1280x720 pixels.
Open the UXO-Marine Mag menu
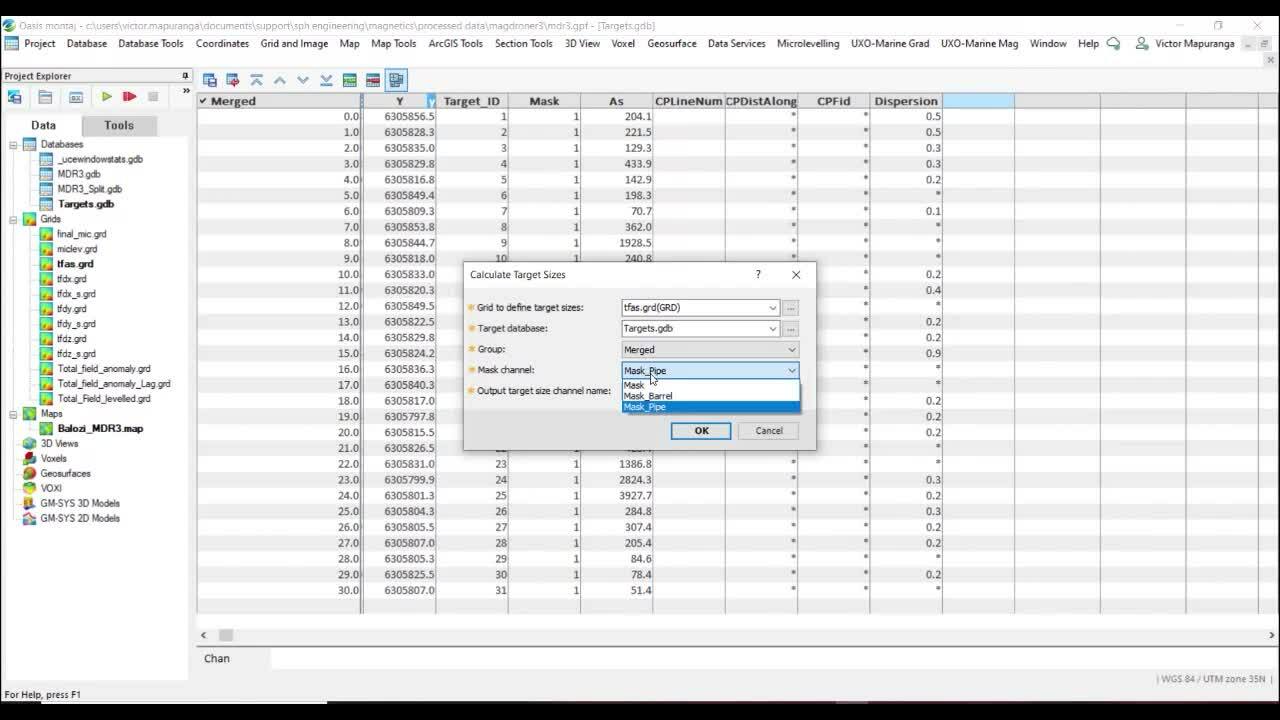tap(979, 43)
